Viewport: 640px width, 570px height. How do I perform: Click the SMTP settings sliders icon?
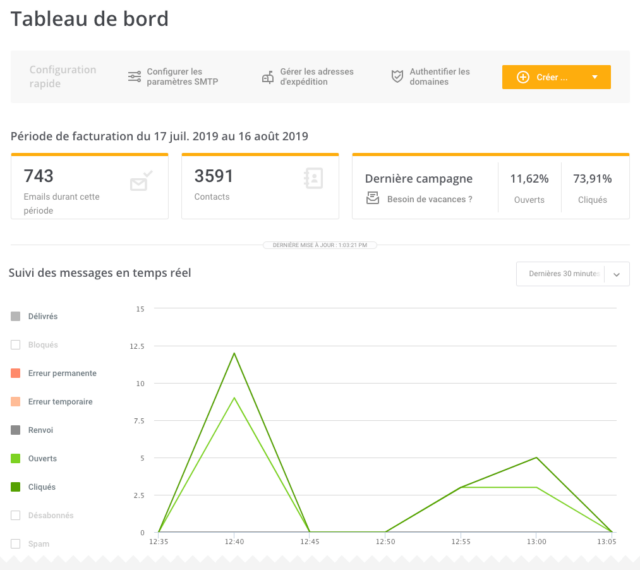(134, 76)
